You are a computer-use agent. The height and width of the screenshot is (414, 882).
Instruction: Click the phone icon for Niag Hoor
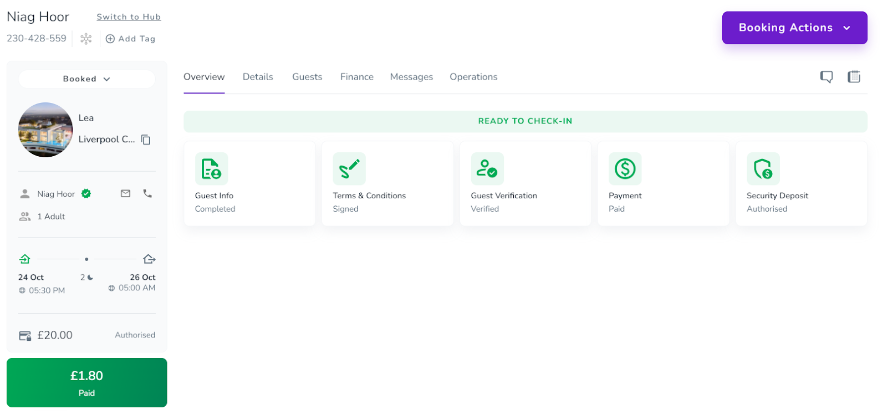[x=148, y=194]
